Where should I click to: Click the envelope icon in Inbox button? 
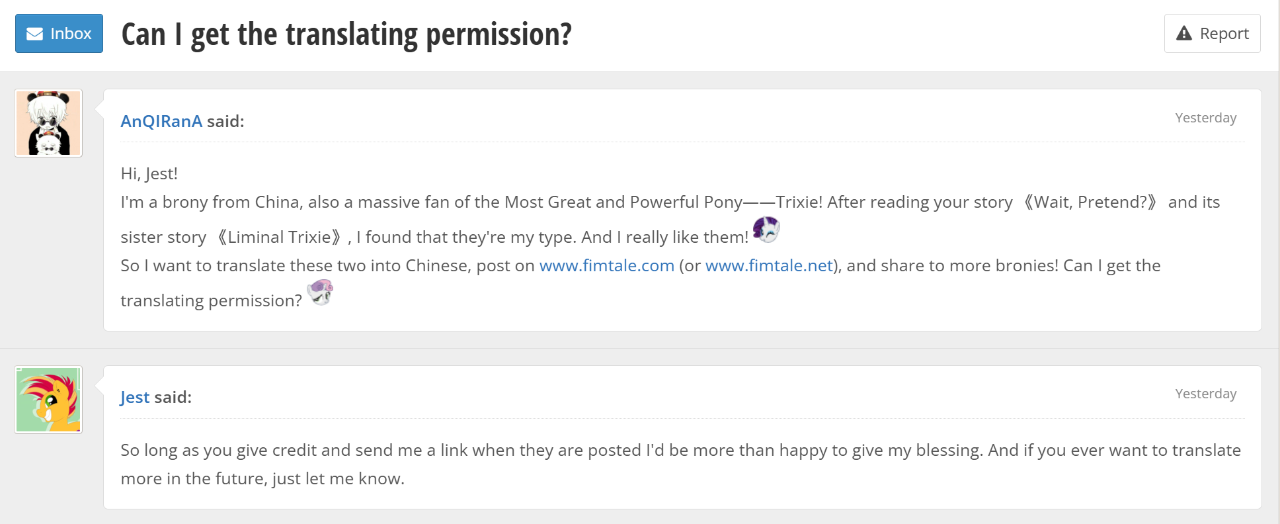[x=34, y=33]
